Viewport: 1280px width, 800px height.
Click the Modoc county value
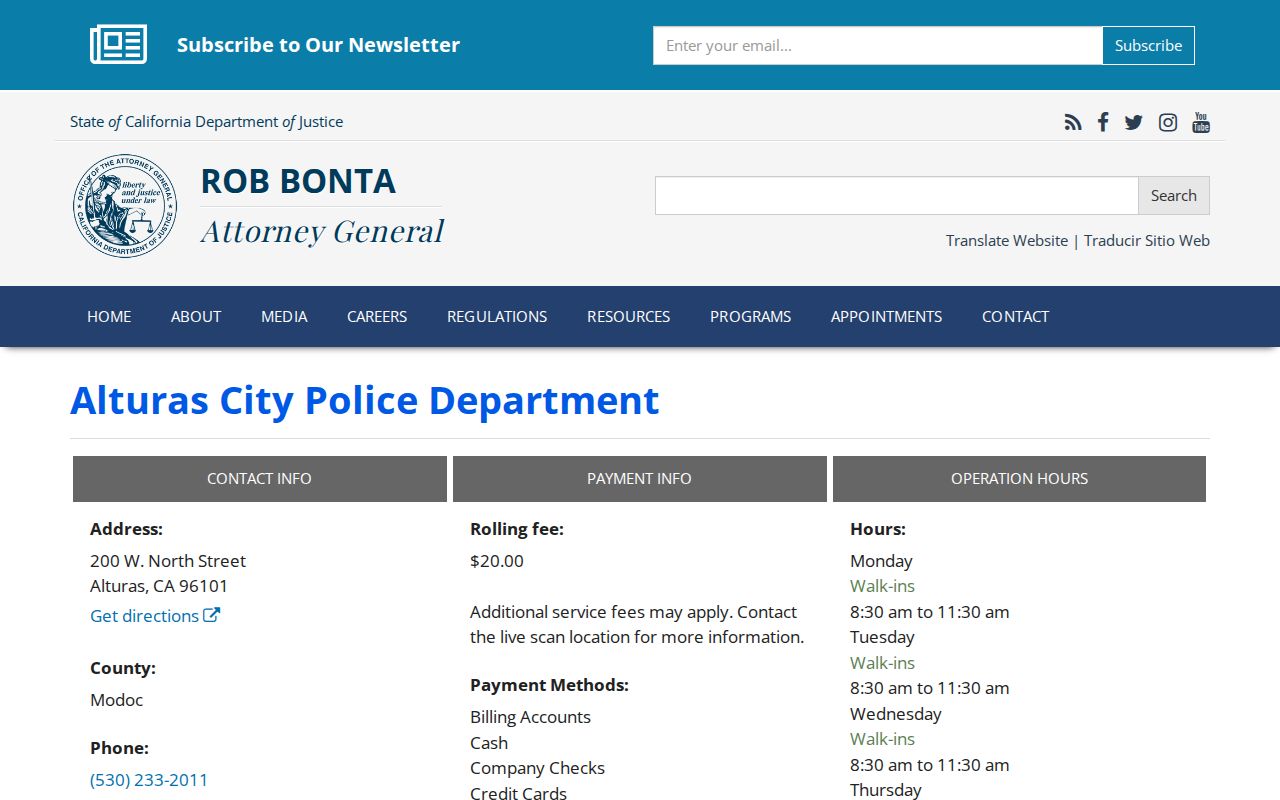tap(117, 700)
